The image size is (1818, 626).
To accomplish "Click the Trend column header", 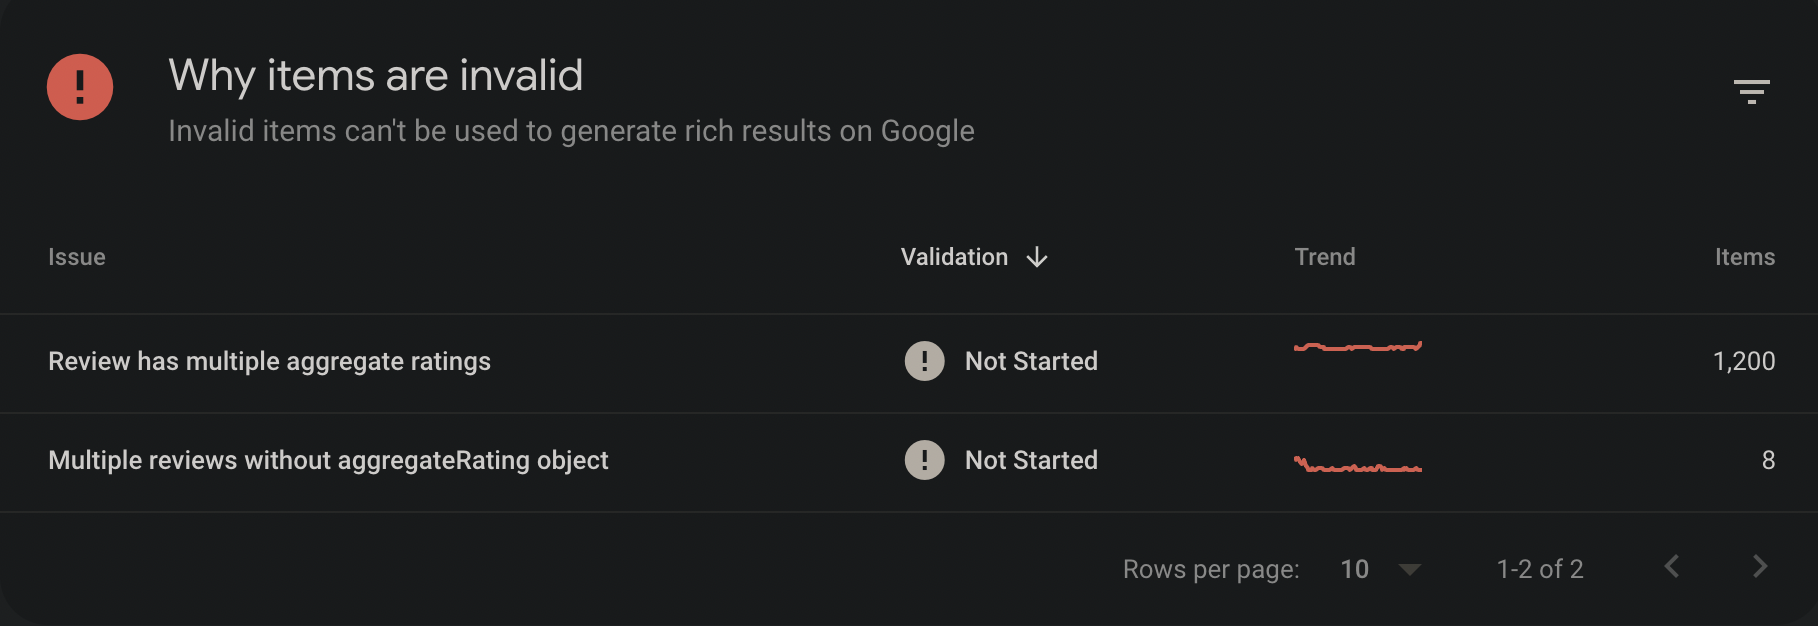I will [1325, 257].
